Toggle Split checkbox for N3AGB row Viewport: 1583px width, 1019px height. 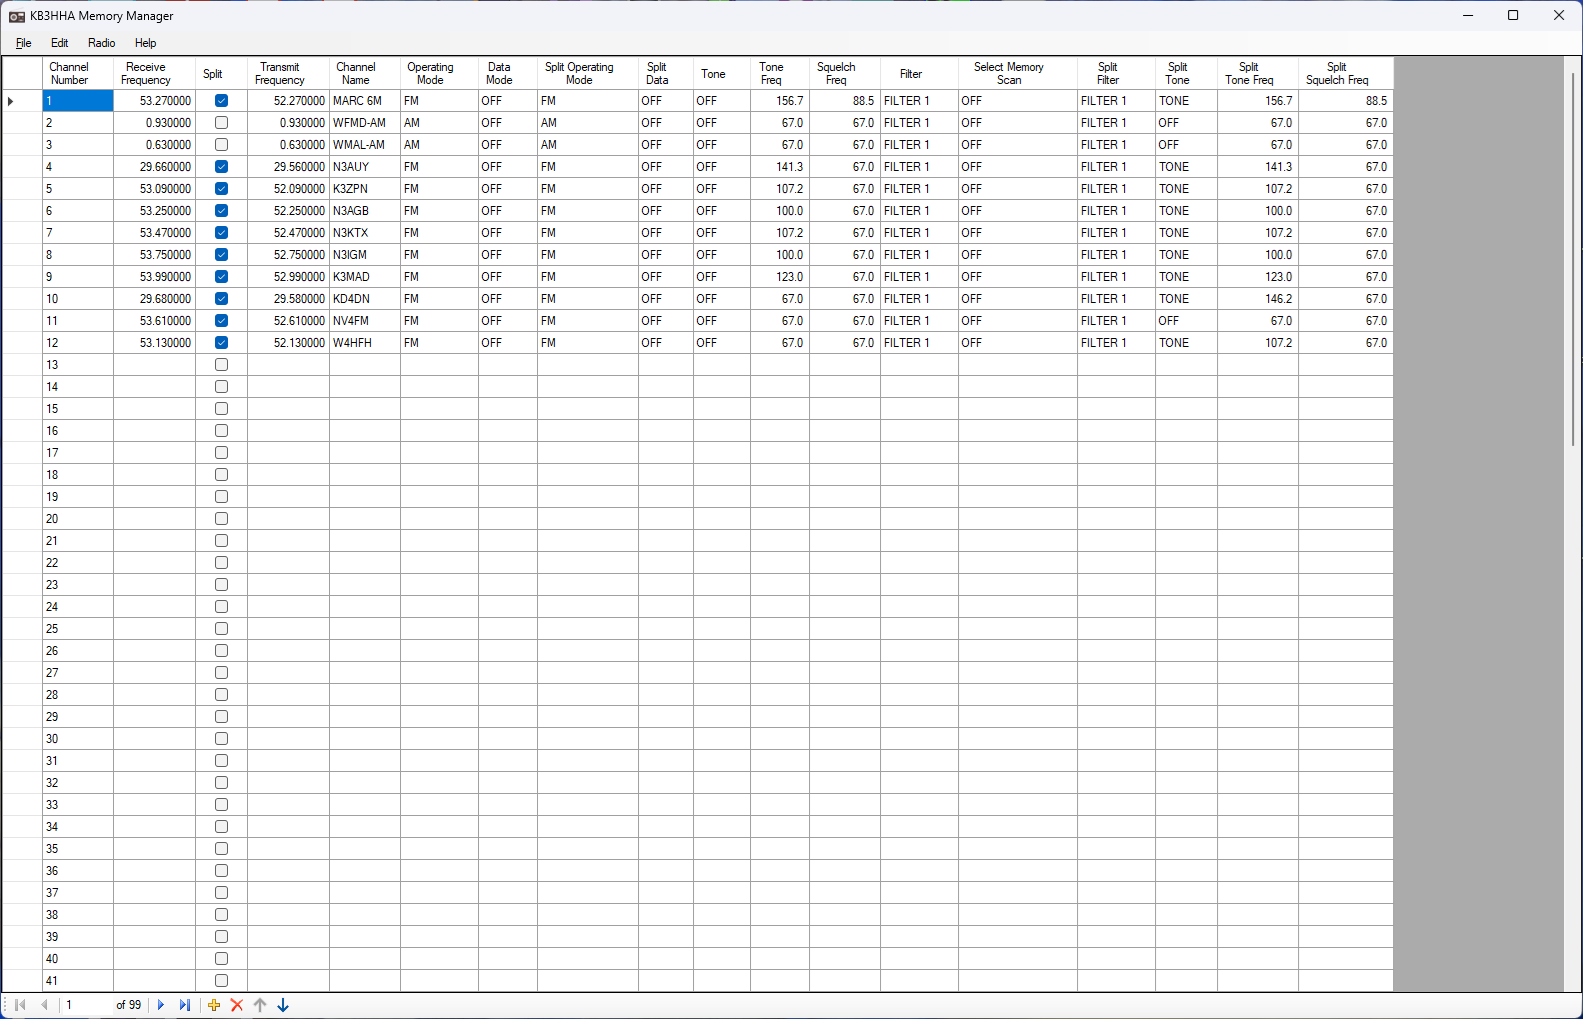click(222, 211)
